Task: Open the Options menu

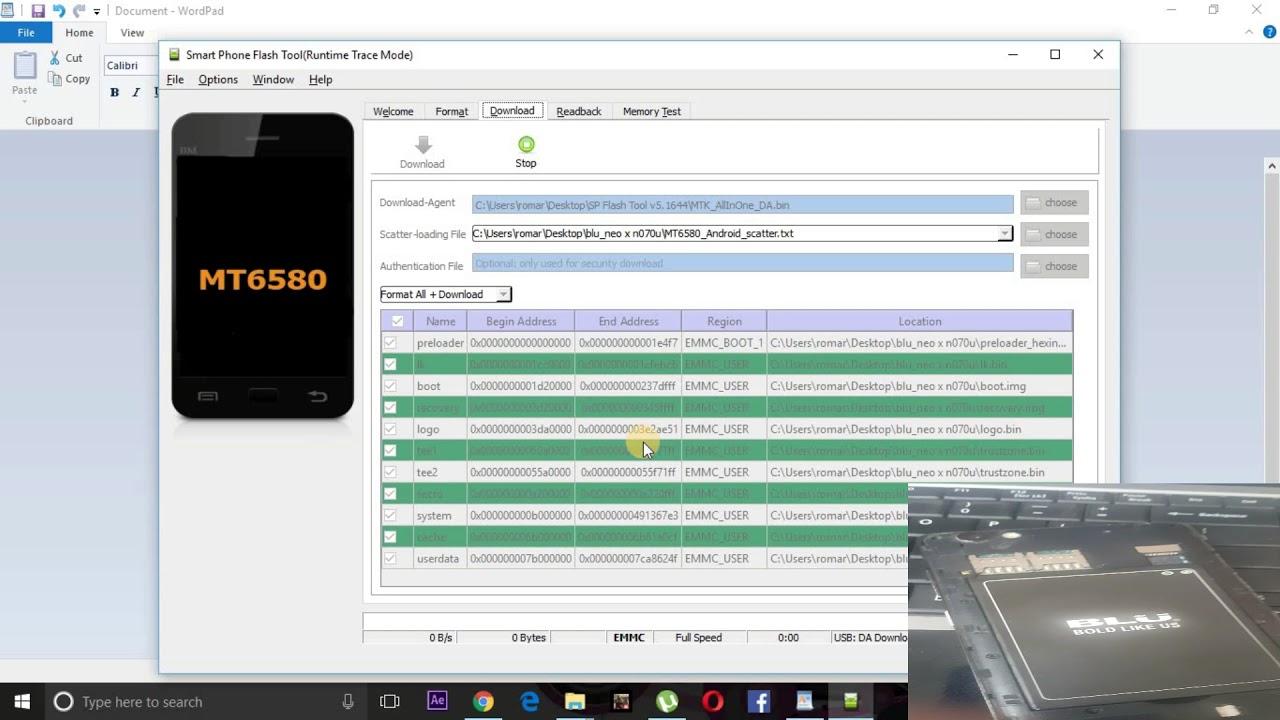Action: pyautogui.click(x=218, y=80)
